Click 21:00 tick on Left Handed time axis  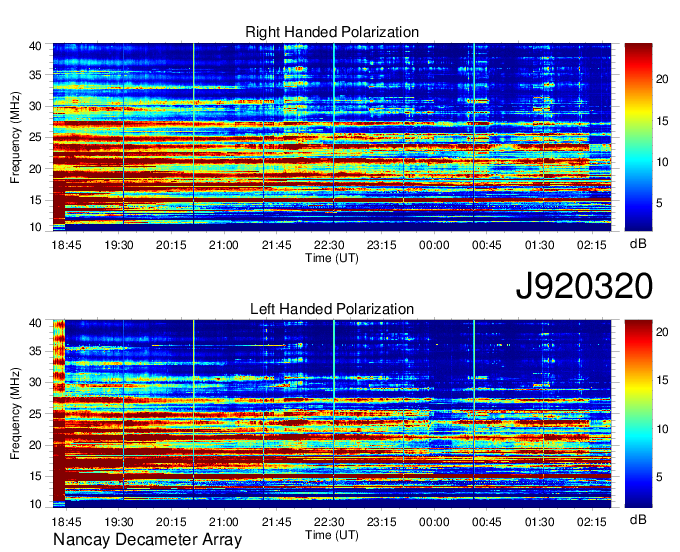(x=224, y=522)
